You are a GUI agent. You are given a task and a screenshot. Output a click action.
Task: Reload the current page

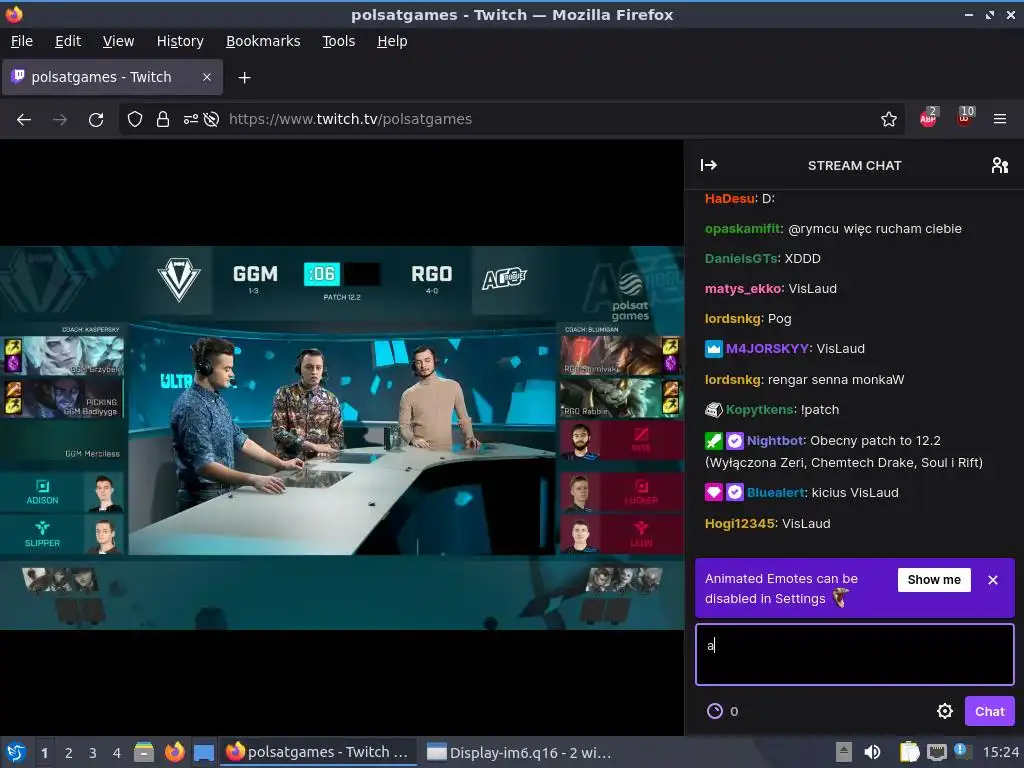point(96,120)
